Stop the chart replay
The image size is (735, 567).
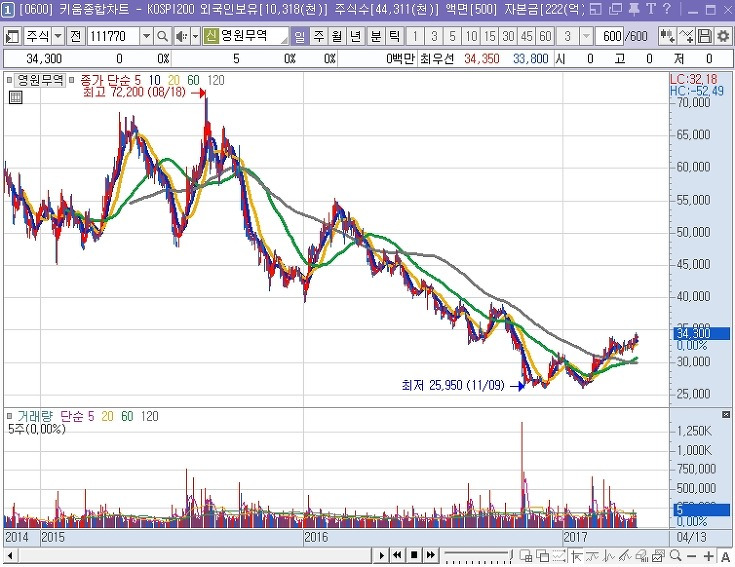tap(414, 556)
